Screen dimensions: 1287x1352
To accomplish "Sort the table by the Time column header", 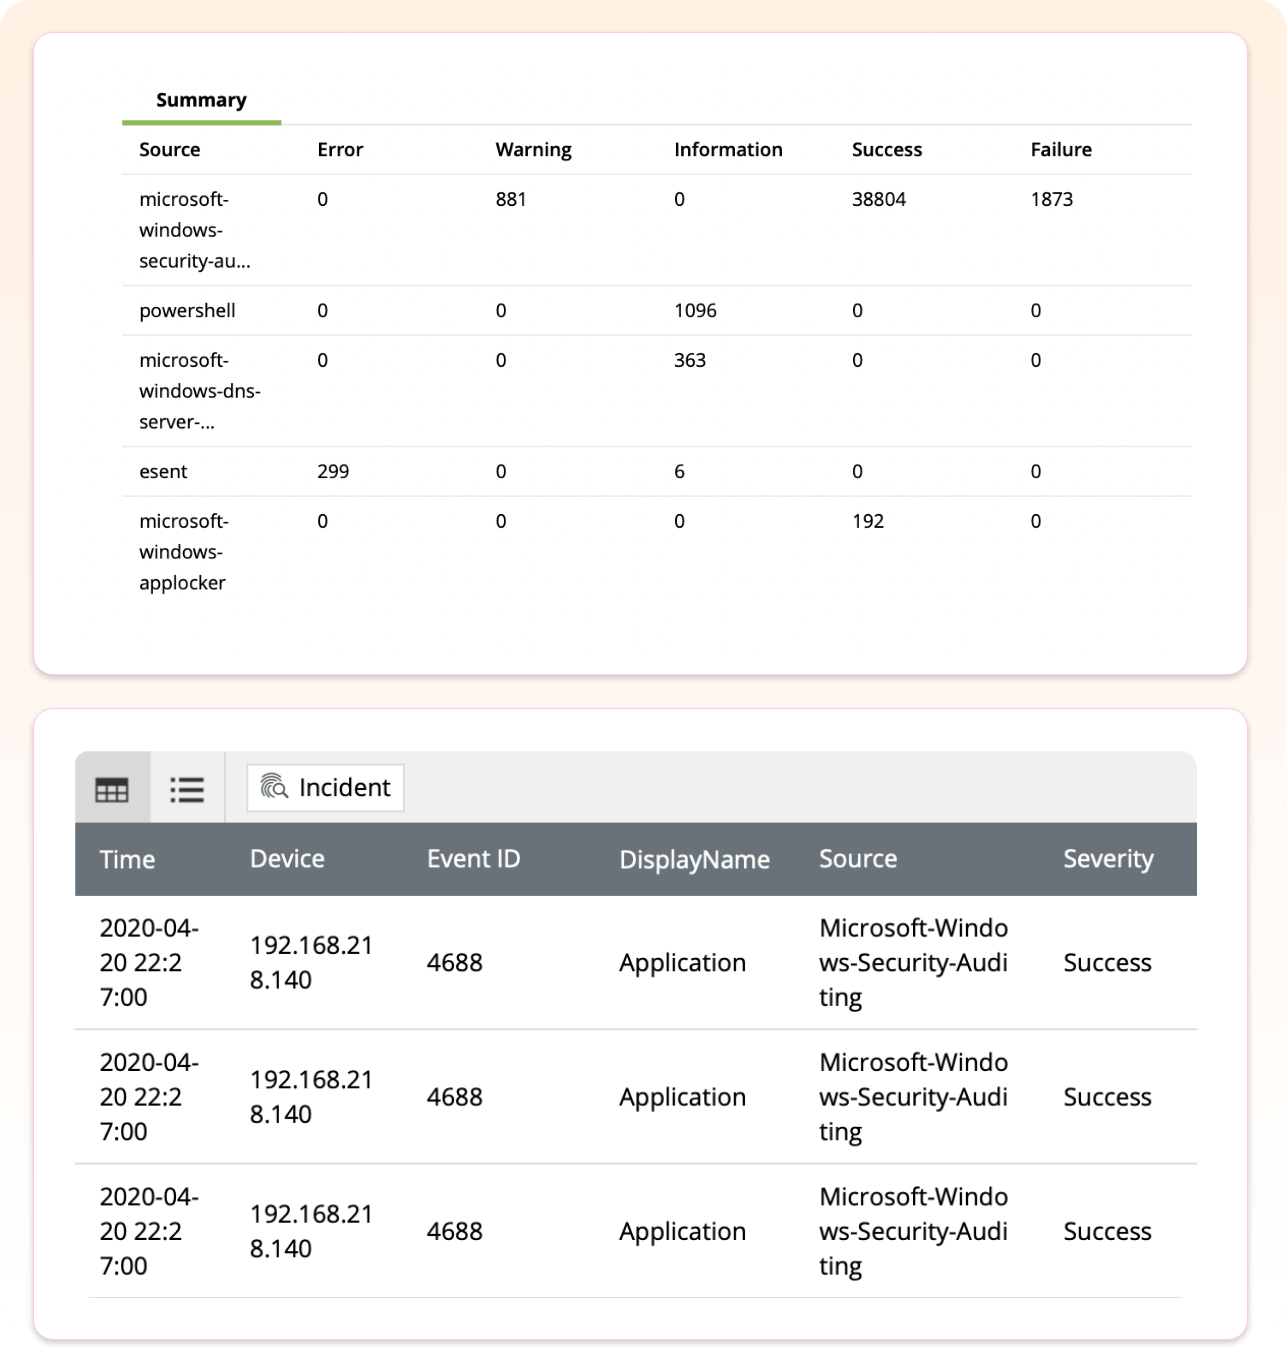I will coord(128,859).
